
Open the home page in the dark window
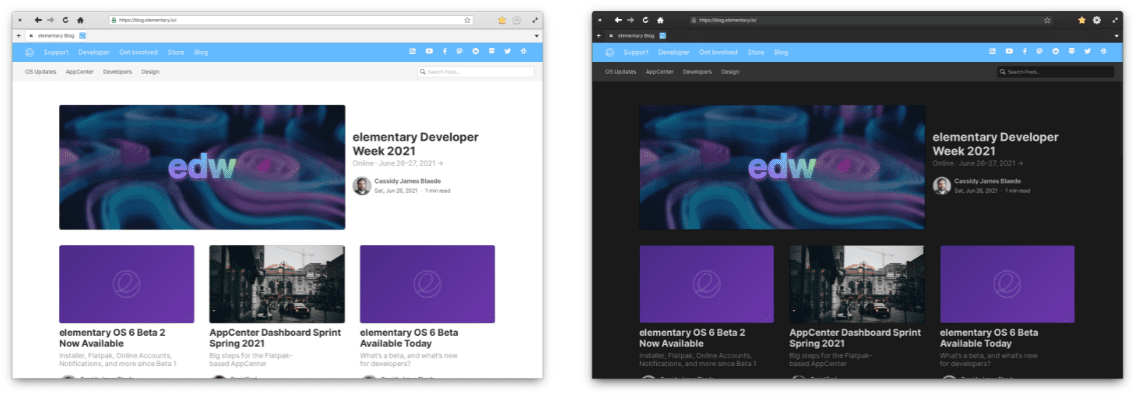pos(660,20)
